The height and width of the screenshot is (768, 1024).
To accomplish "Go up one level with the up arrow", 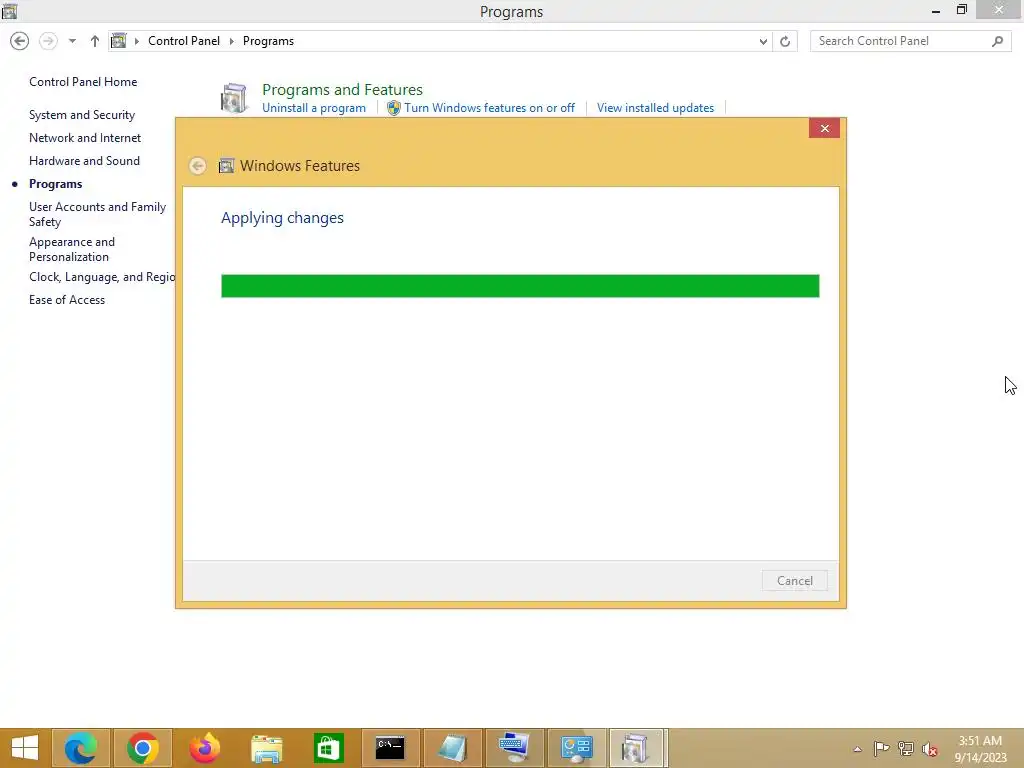I will coord(95,41).
